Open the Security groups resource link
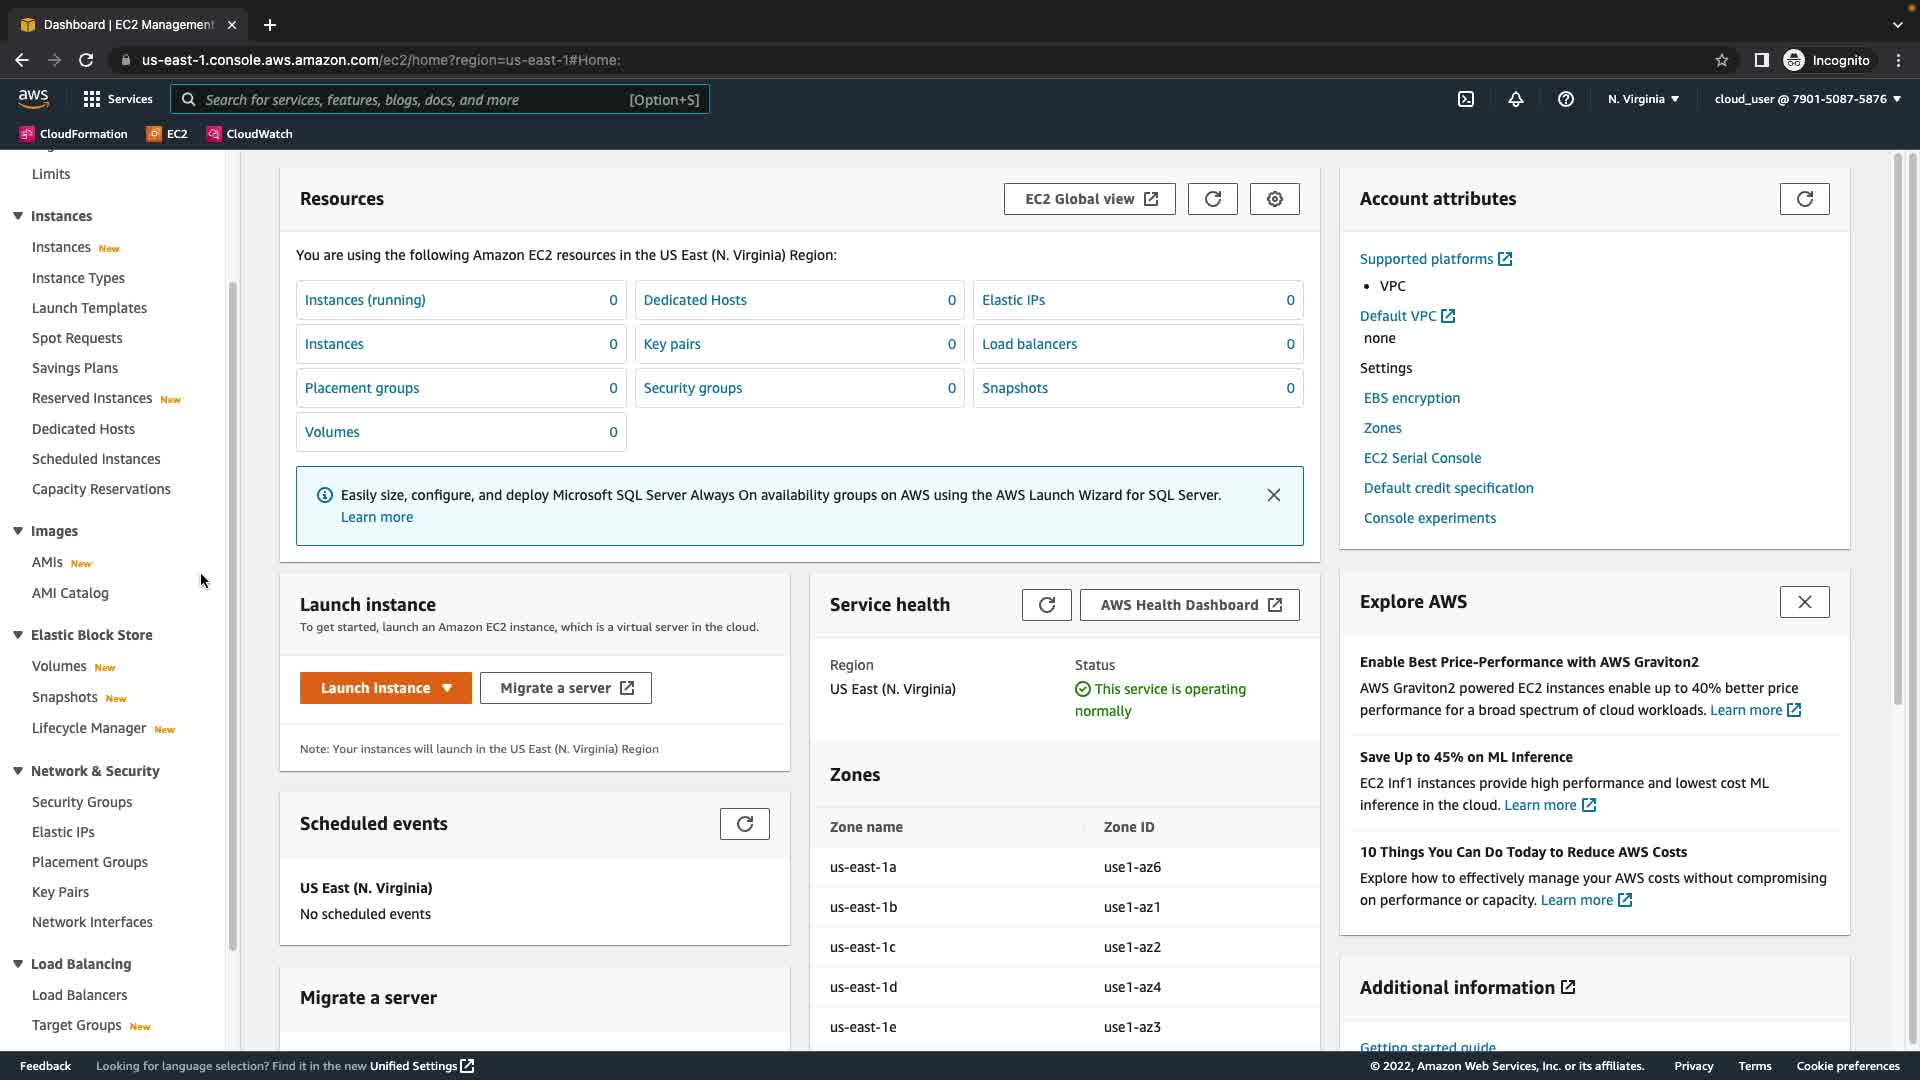 pos(692,388)
